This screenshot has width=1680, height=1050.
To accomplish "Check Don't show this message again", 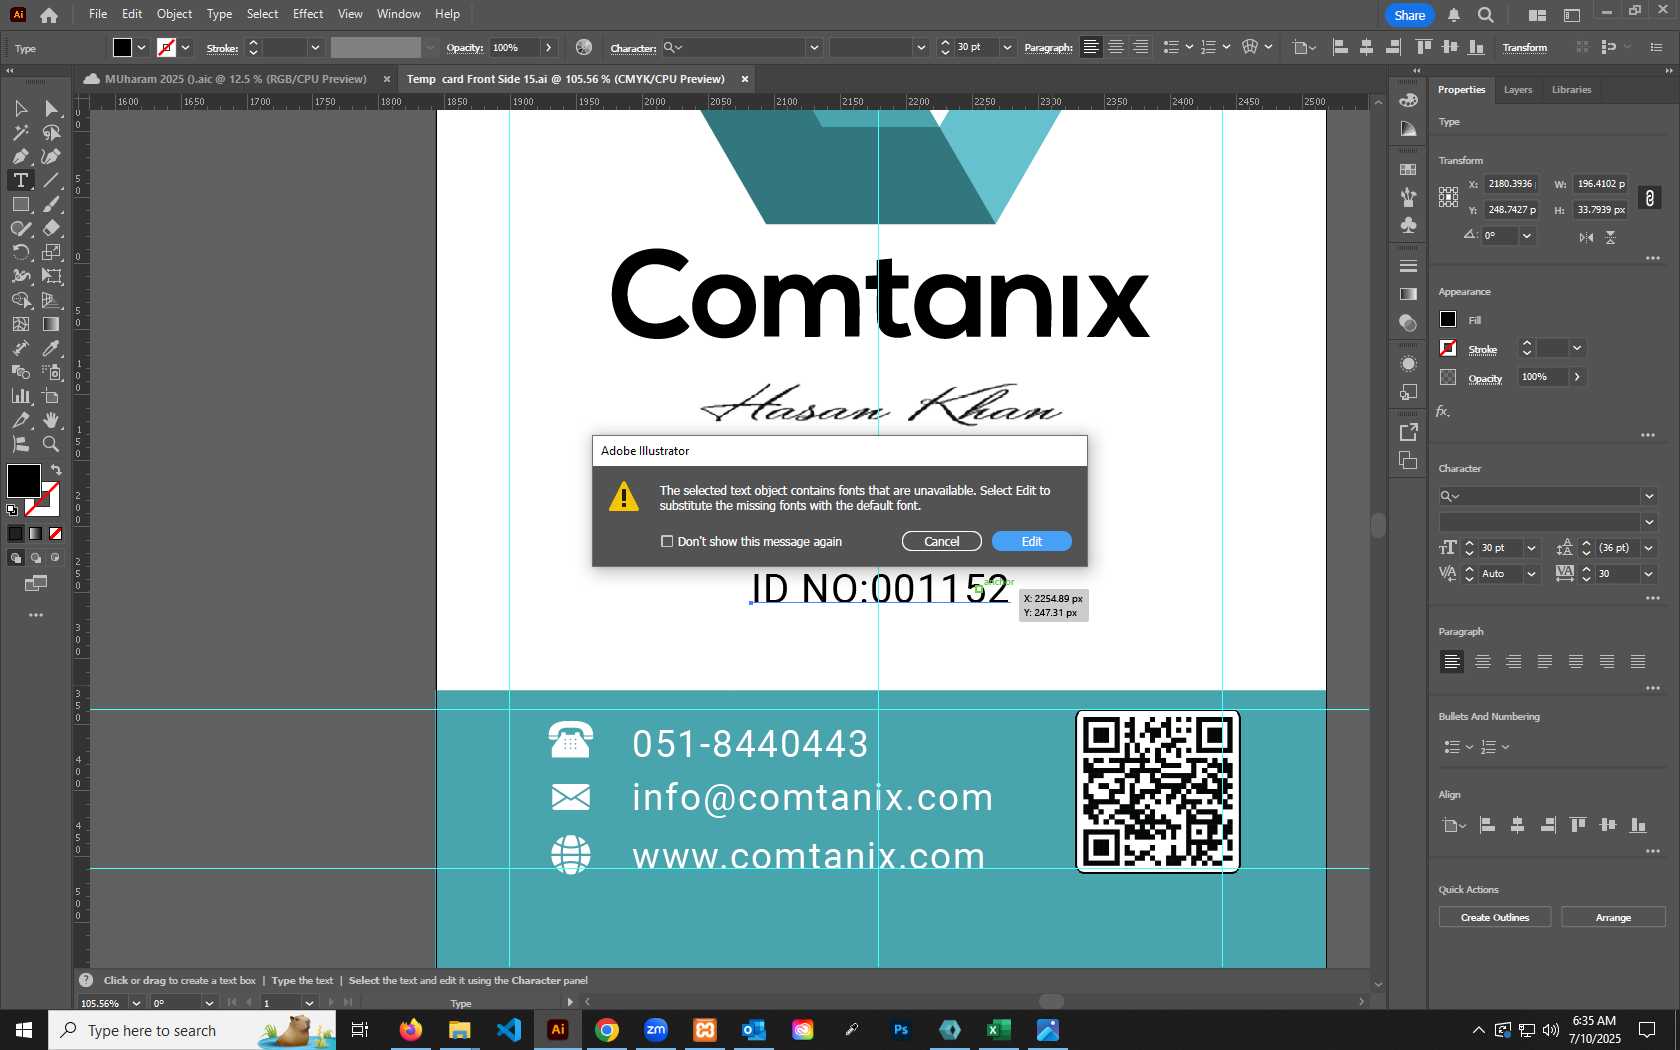I will tap(667, 541).
